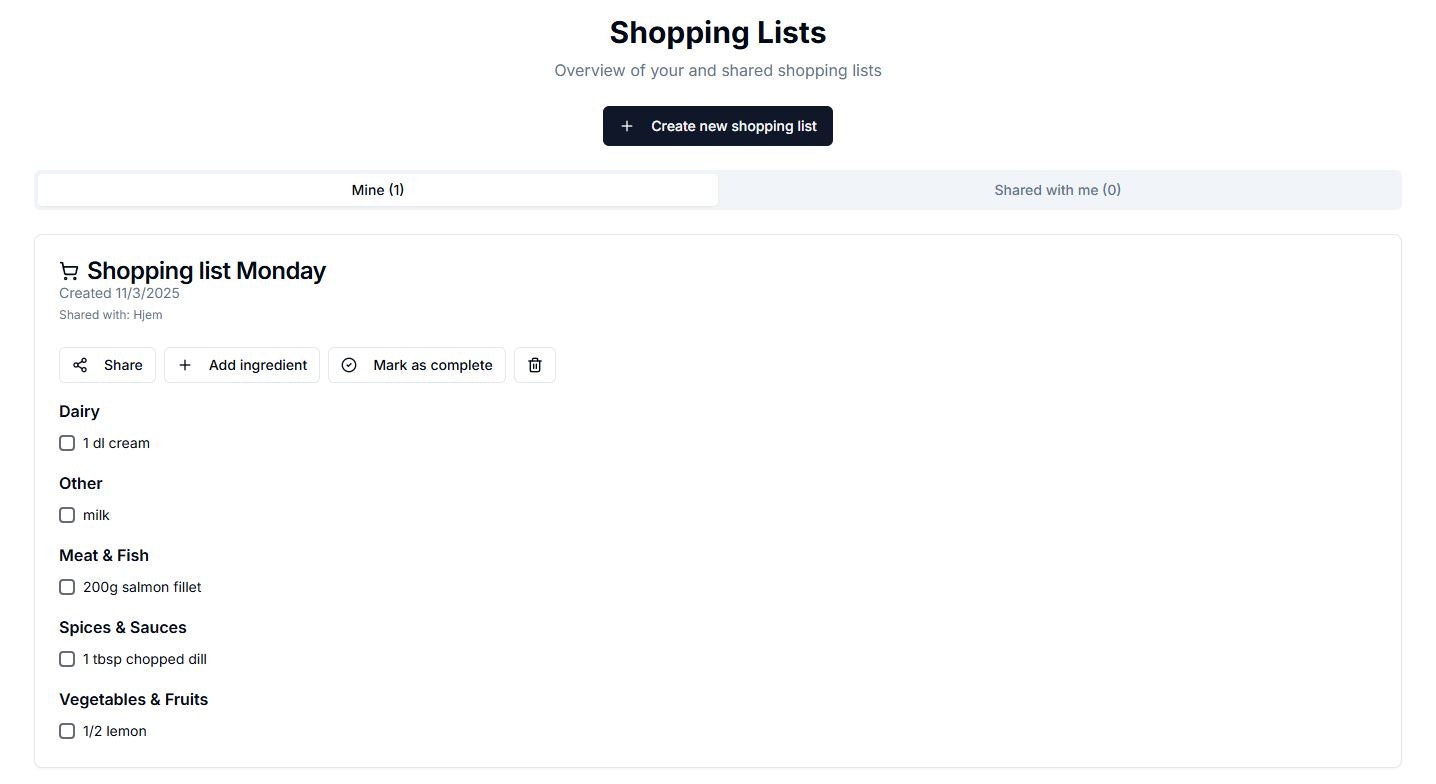
Task: Click the Shared with: Hjem label
Action: coord(110,314)
